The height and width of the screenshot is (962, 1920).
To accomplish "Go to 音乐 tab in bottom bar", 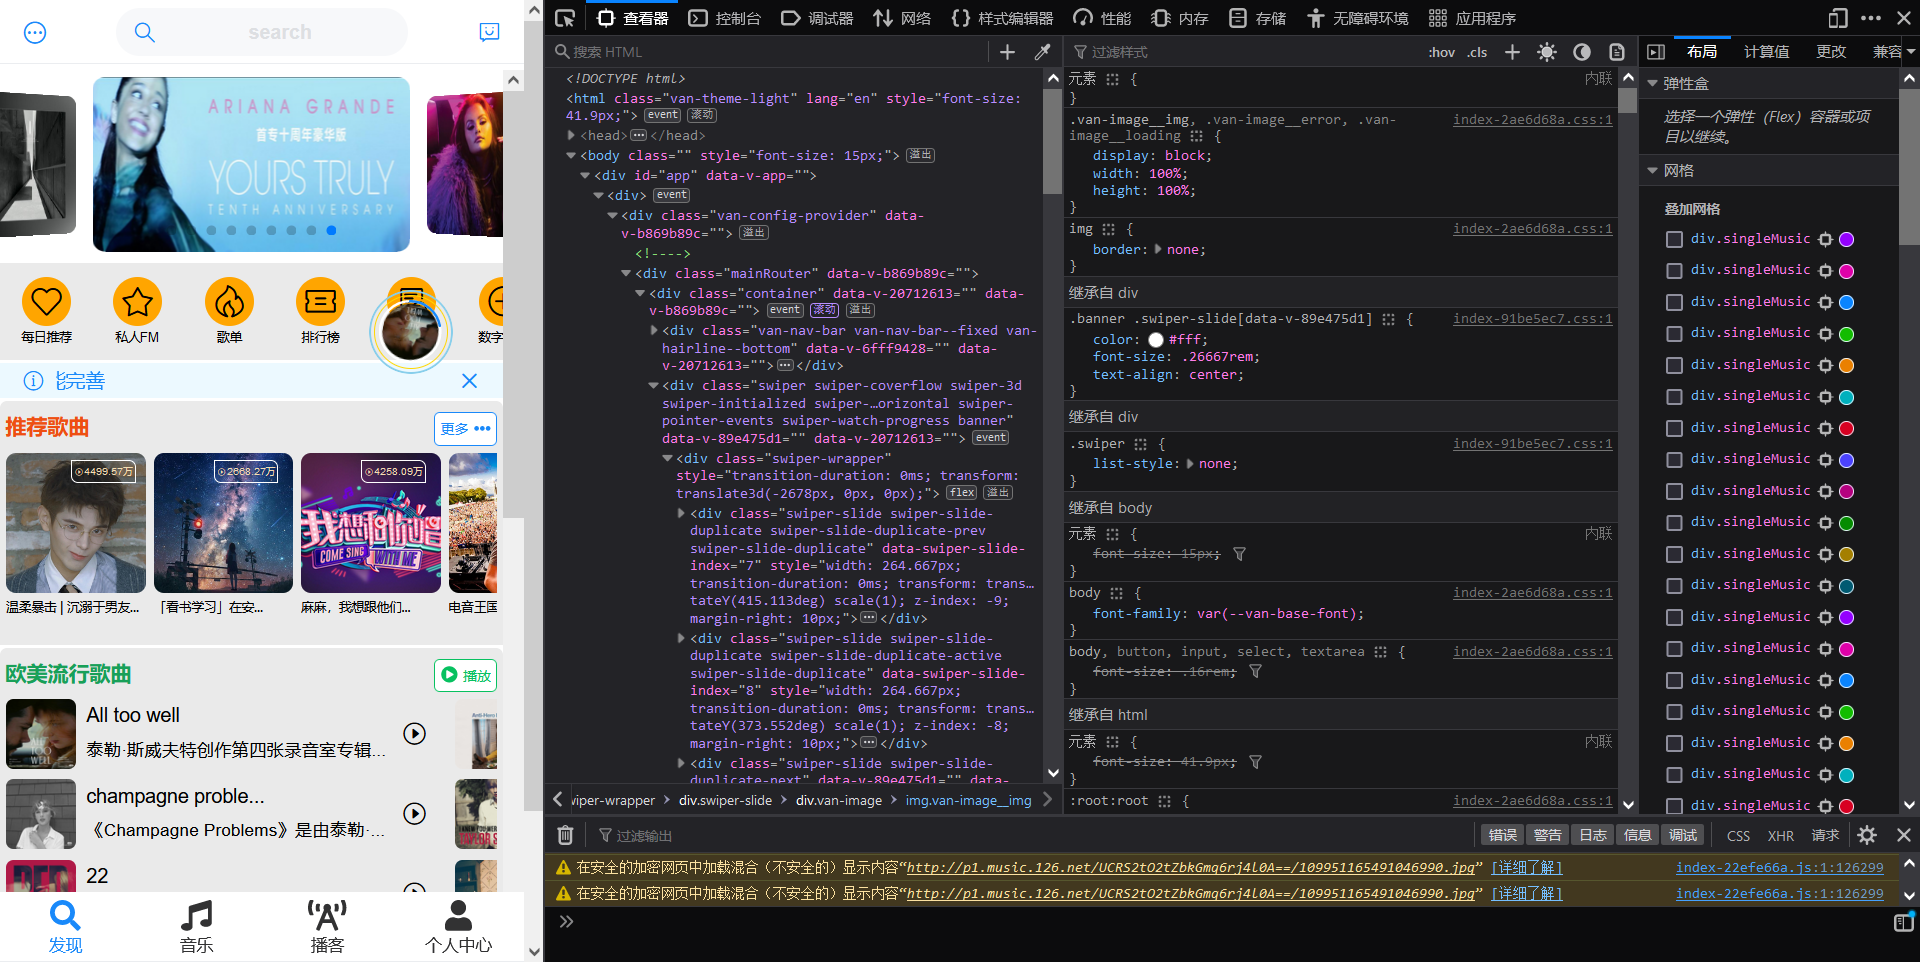I will 196,926.
